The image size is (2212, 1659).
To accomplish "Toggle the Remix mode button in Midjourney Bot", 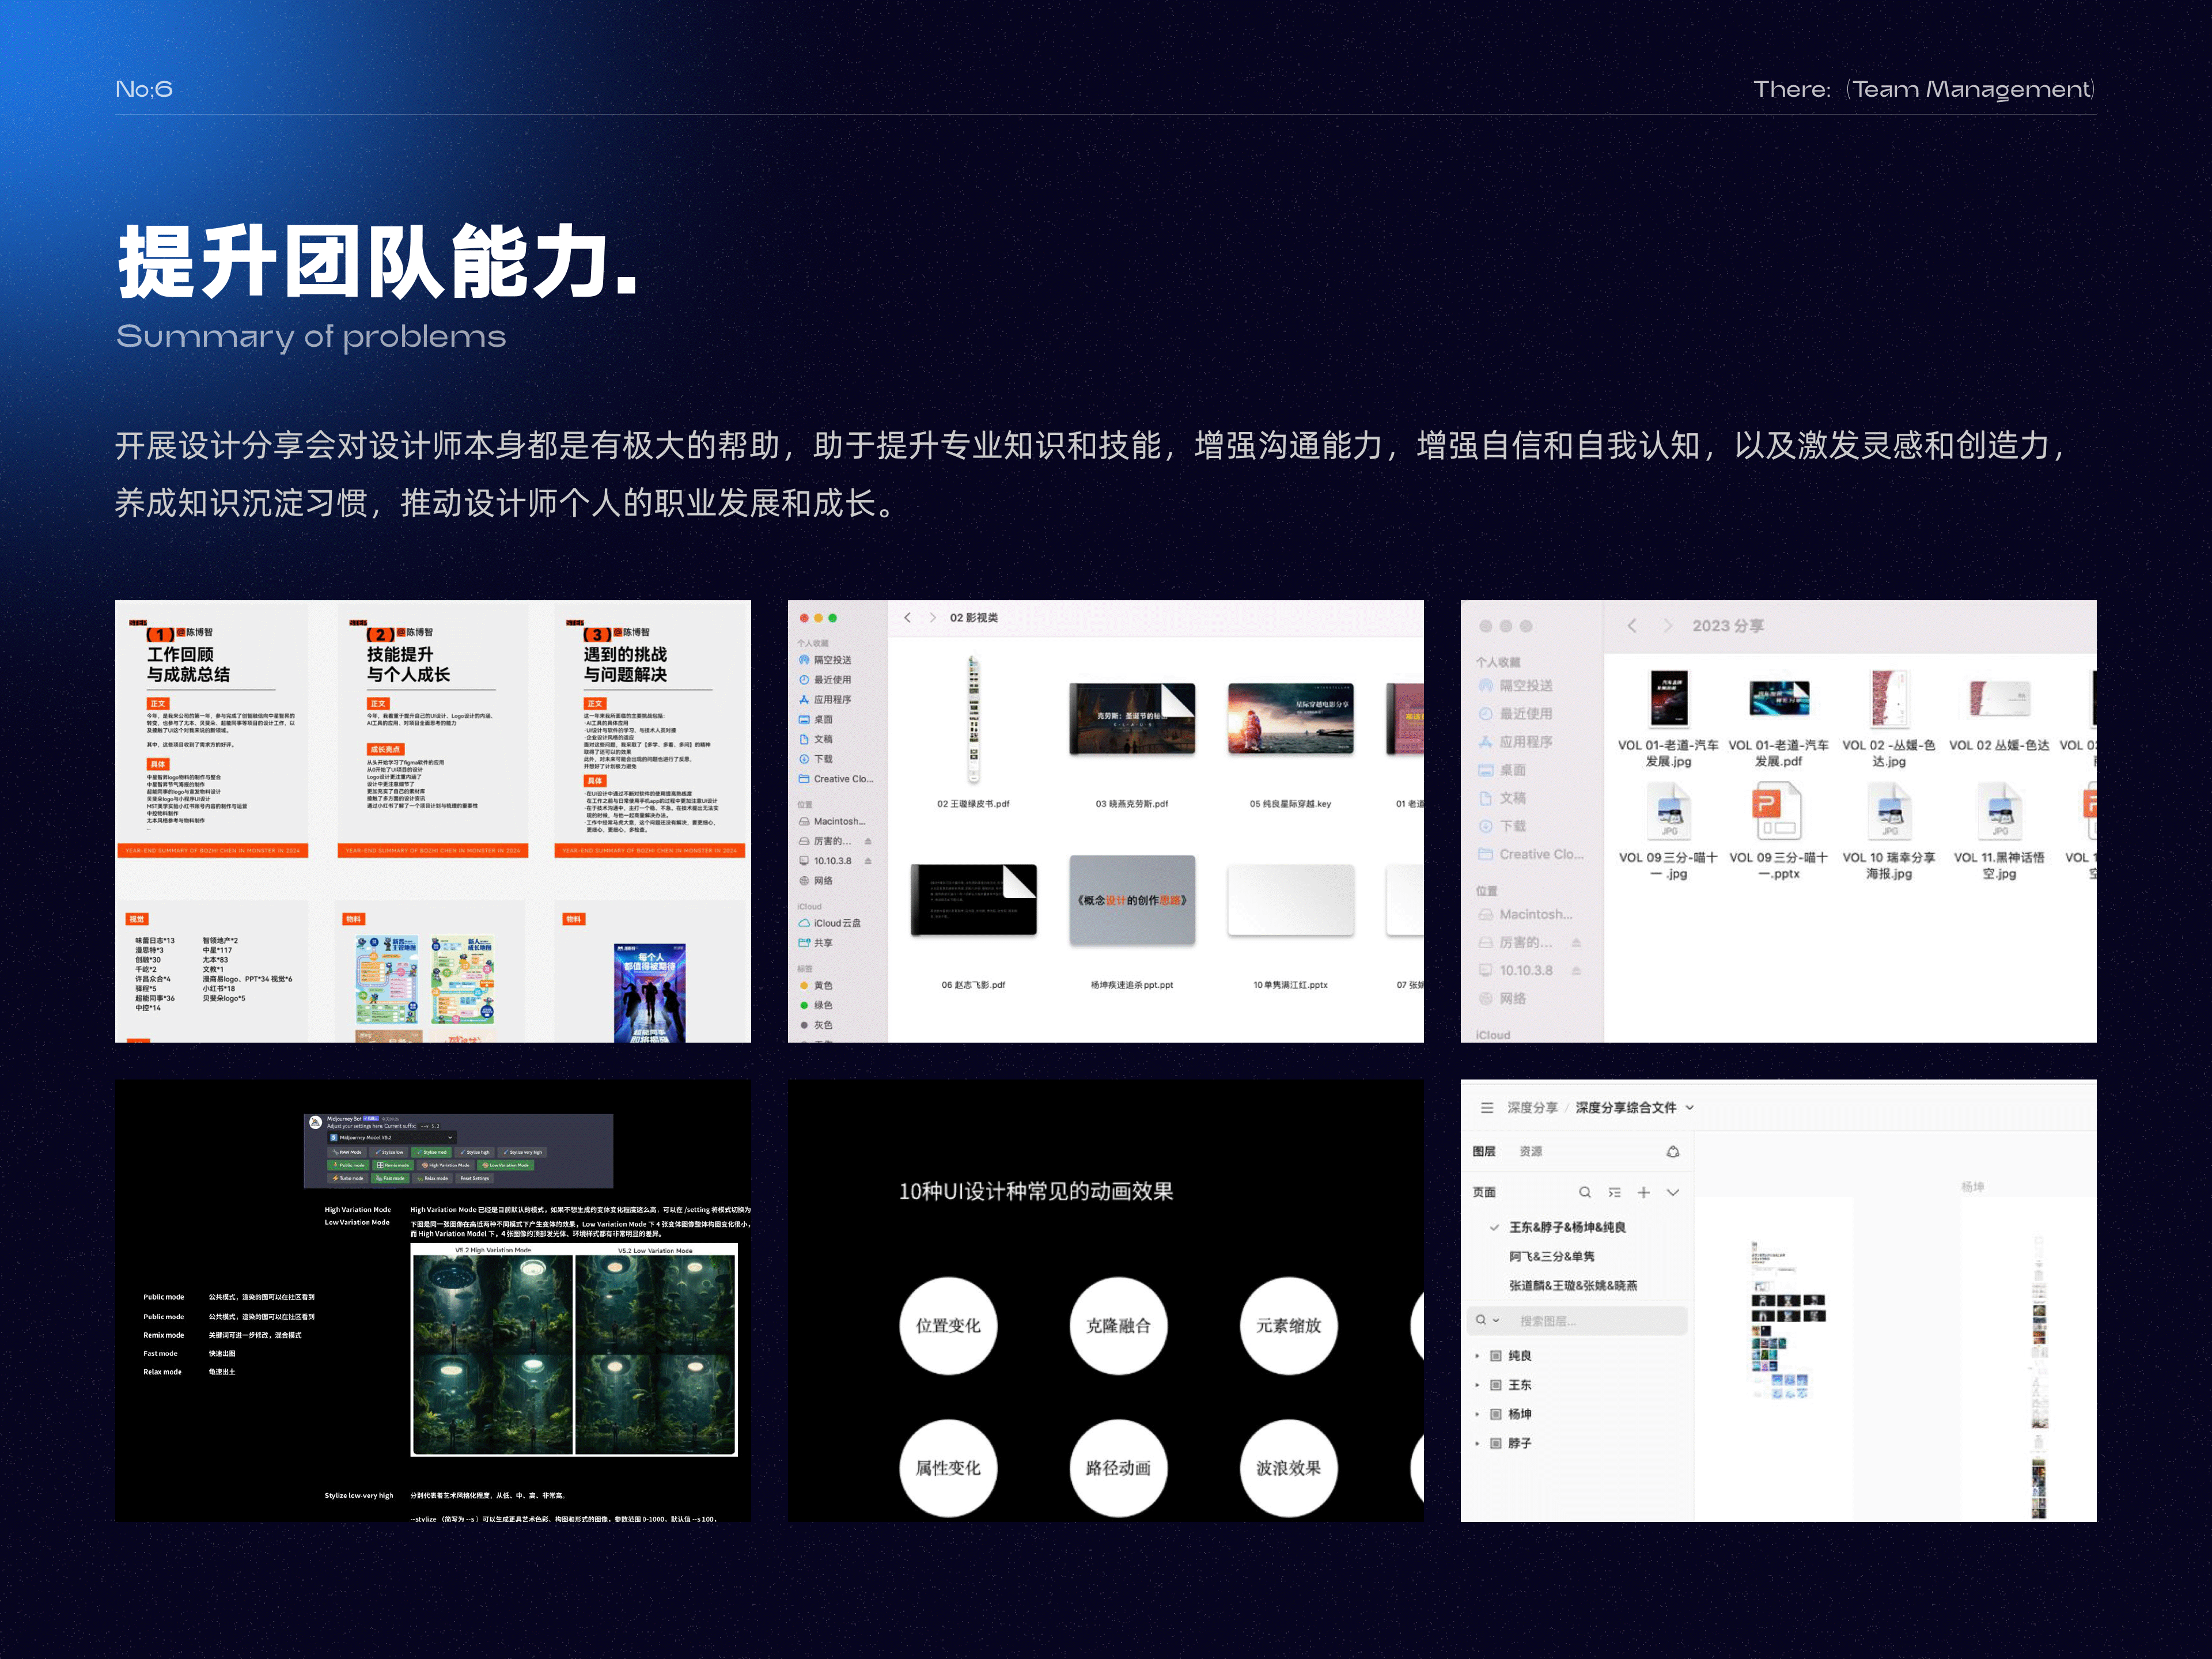I will tap(393, 1166).
